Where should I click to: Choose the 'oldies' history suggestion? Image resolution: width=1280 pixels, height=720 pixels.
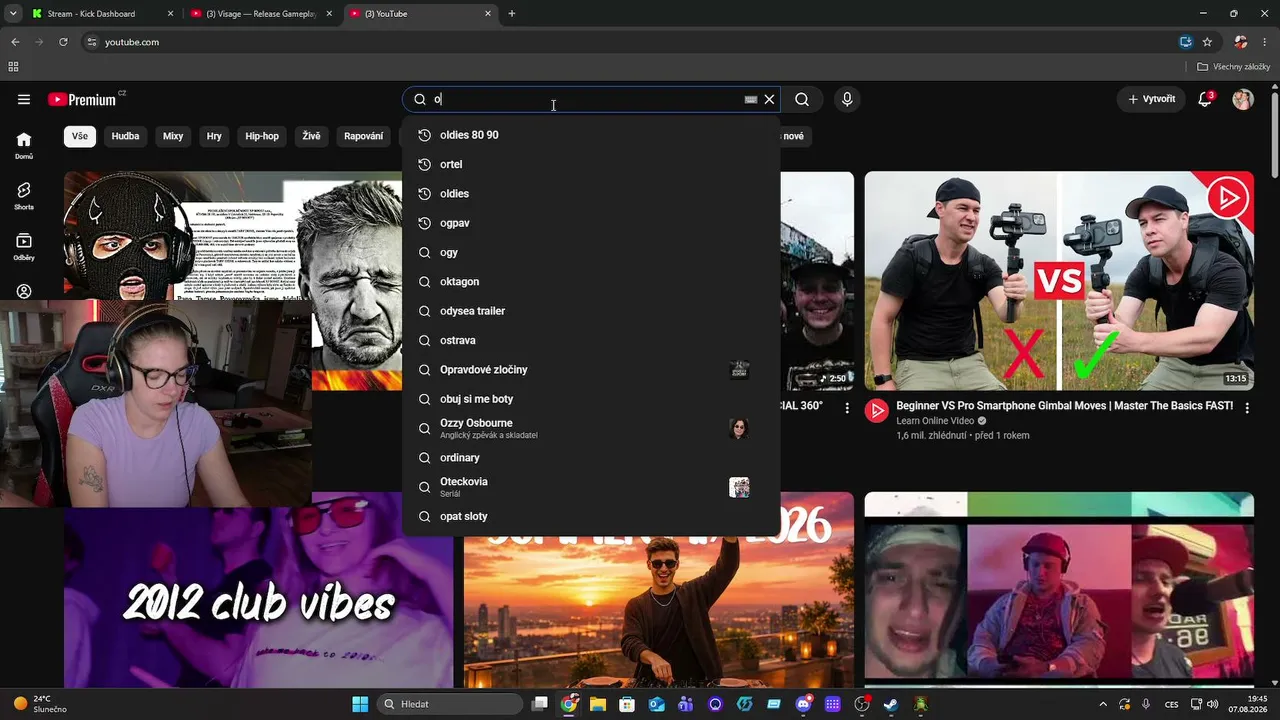click(x=591, y=194)
